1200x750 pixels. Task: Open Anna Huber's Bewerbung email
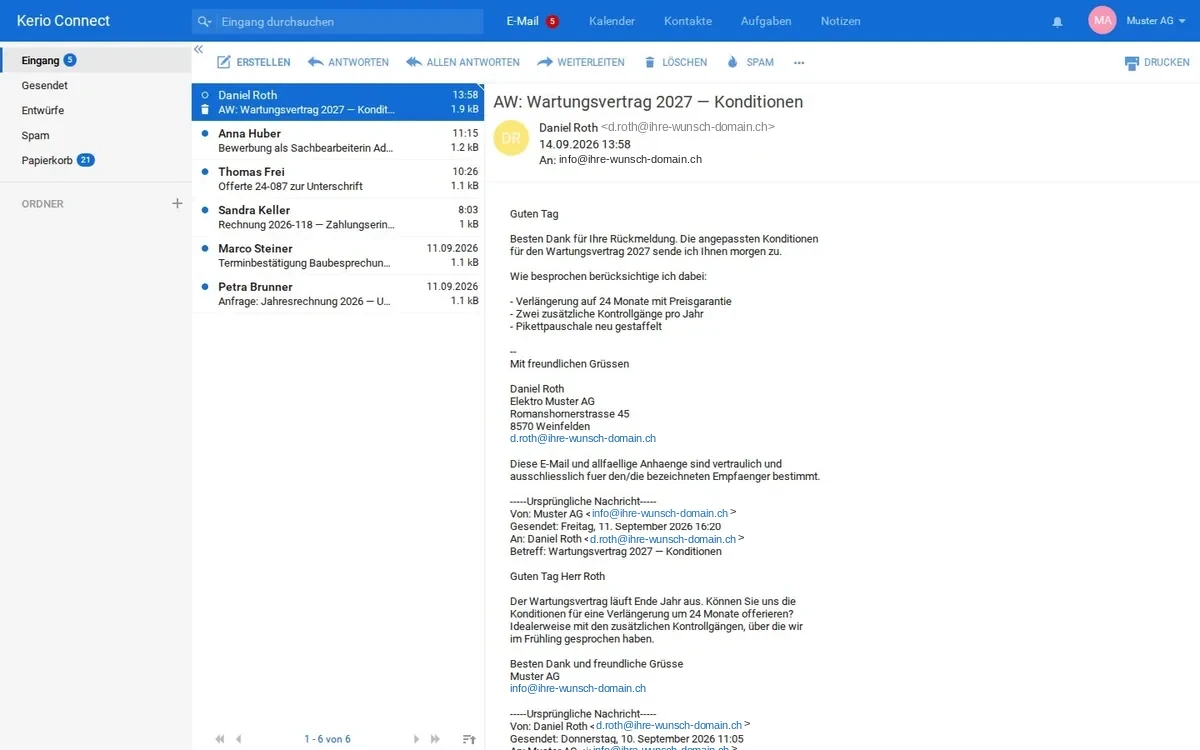point(338,140)
